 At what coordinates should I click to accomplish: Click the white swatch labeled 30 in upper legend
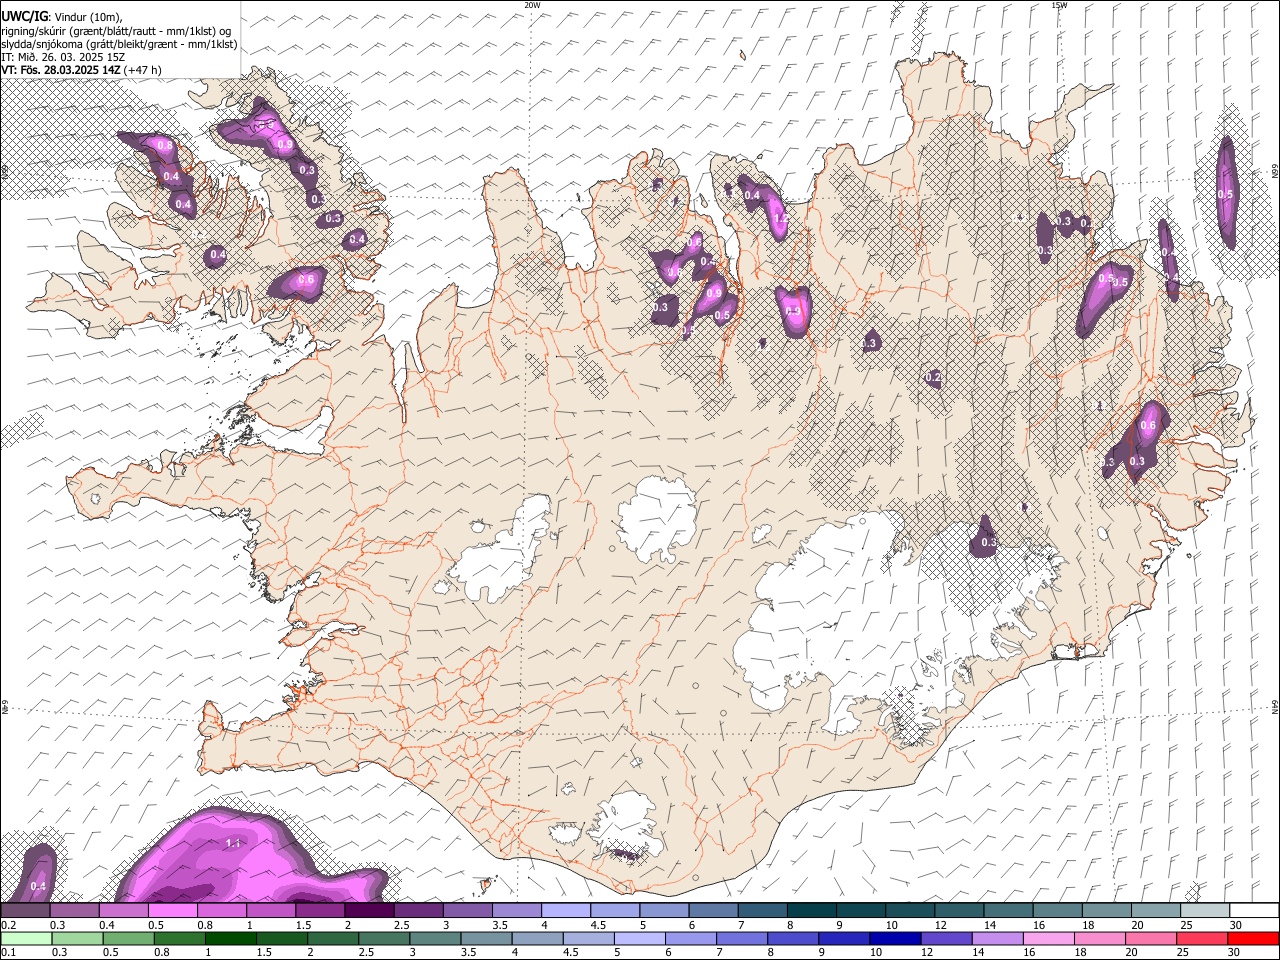1254,910
